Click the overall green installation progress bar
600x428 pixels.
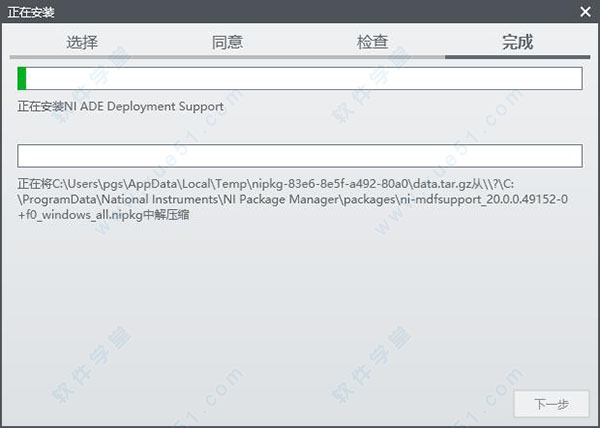pos(300,78)
